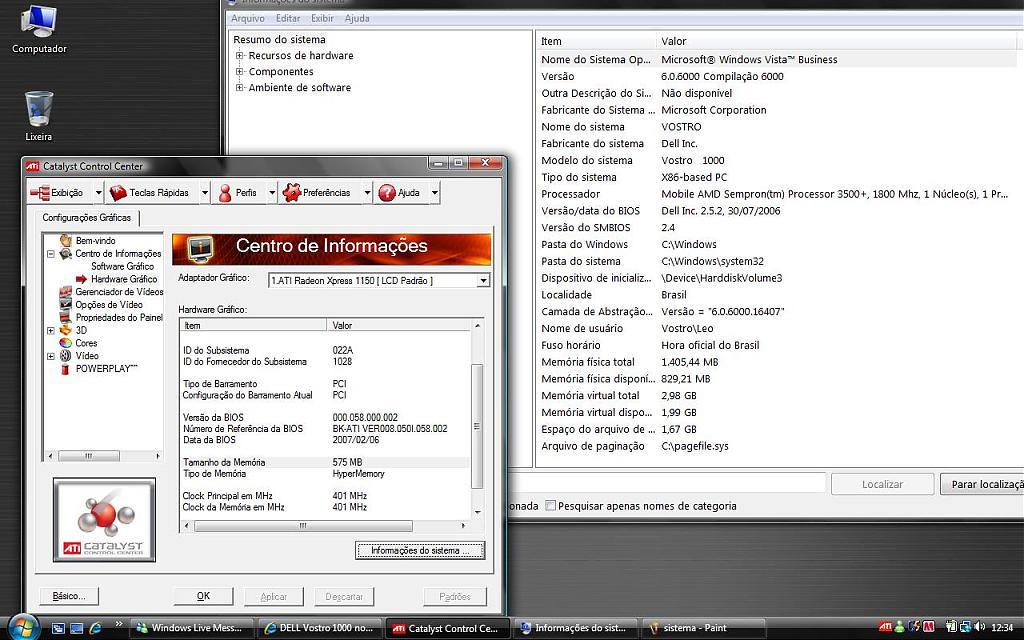Open the Editar menu
Image resolution: width=1024 pixels, height=640 pixels.
(x=288, y=18)
